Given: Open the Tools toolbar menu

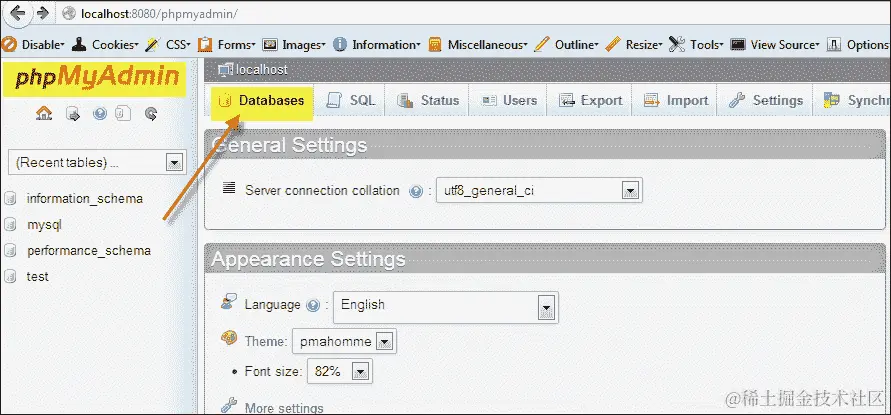Looking at the screenshot, I should (696, 44).
